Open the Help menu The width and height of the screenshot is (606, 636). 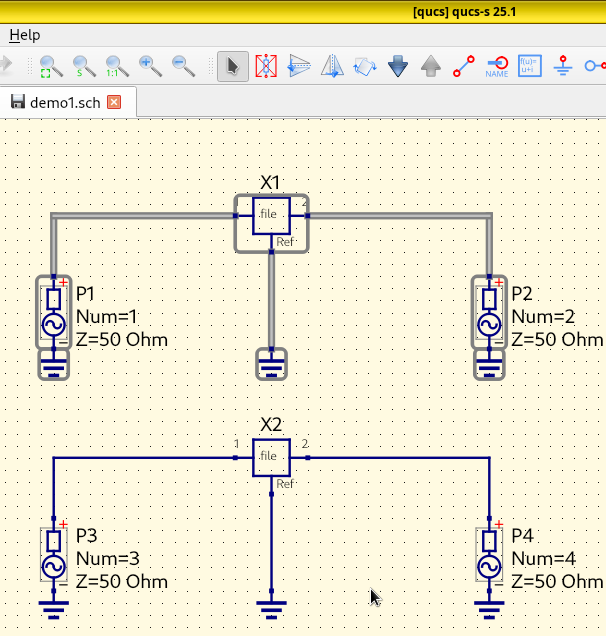pos(25,35)
